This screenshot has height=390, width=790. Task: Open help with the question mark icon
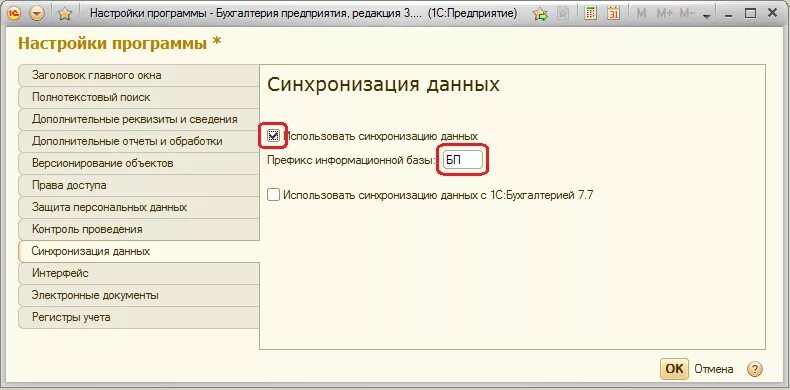pyautogui.click(x=755, y=369)
